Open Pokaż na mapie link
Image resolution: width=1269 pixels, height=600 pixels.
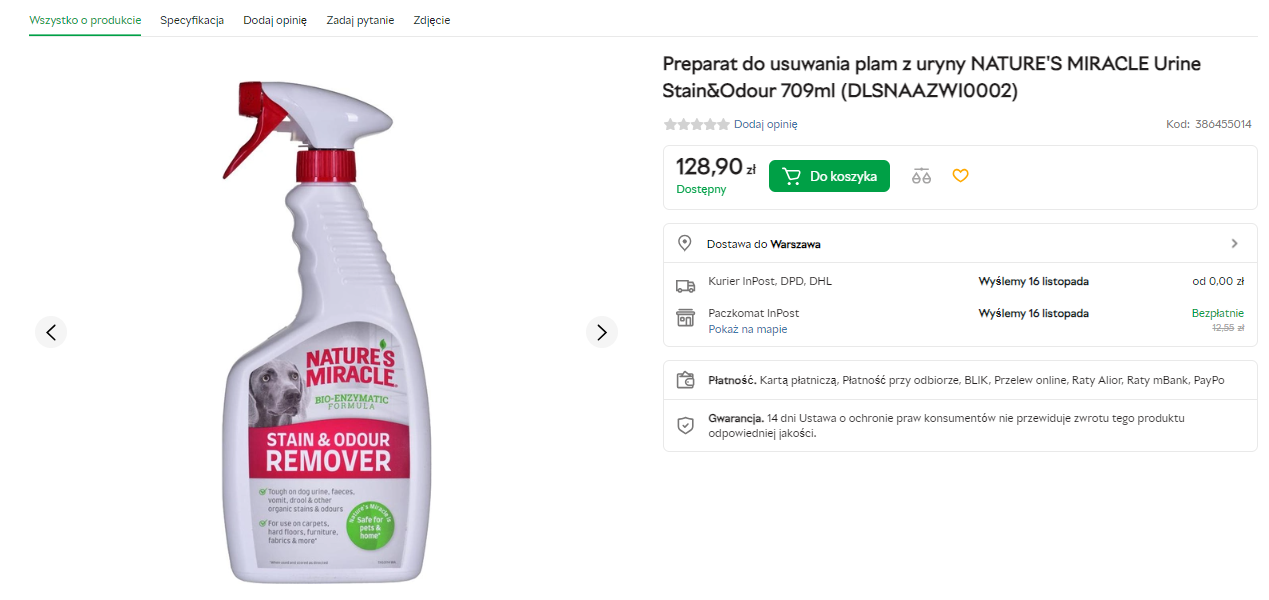pos(747,329)
